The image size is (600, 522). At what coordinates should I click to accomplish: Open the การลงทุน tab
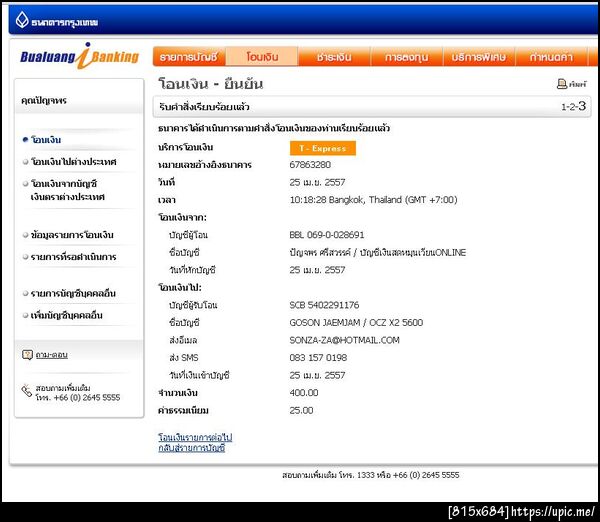406,57
